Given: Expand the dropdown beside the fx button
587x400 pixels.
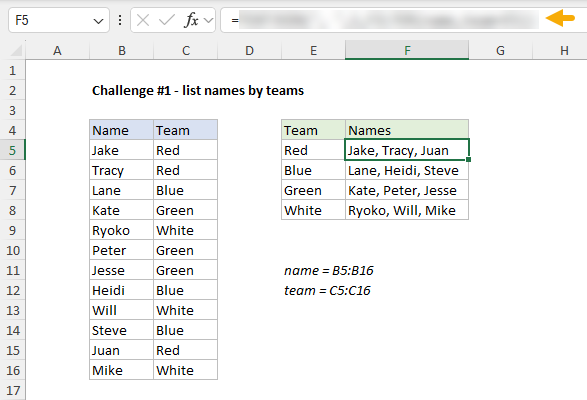Looking at the screenshot, I should point(209,20).
